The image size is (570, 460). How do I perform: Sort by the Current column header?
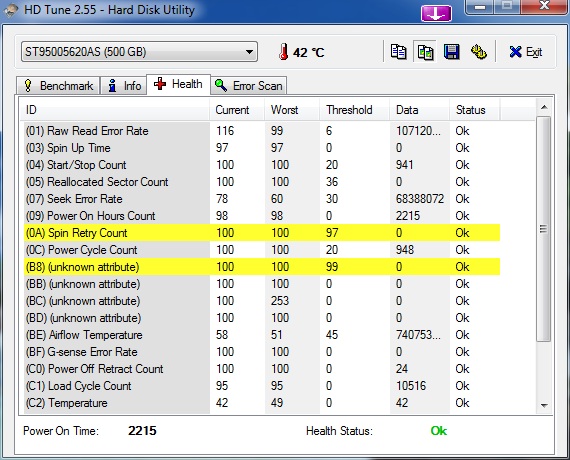click(x=237, y=110)
